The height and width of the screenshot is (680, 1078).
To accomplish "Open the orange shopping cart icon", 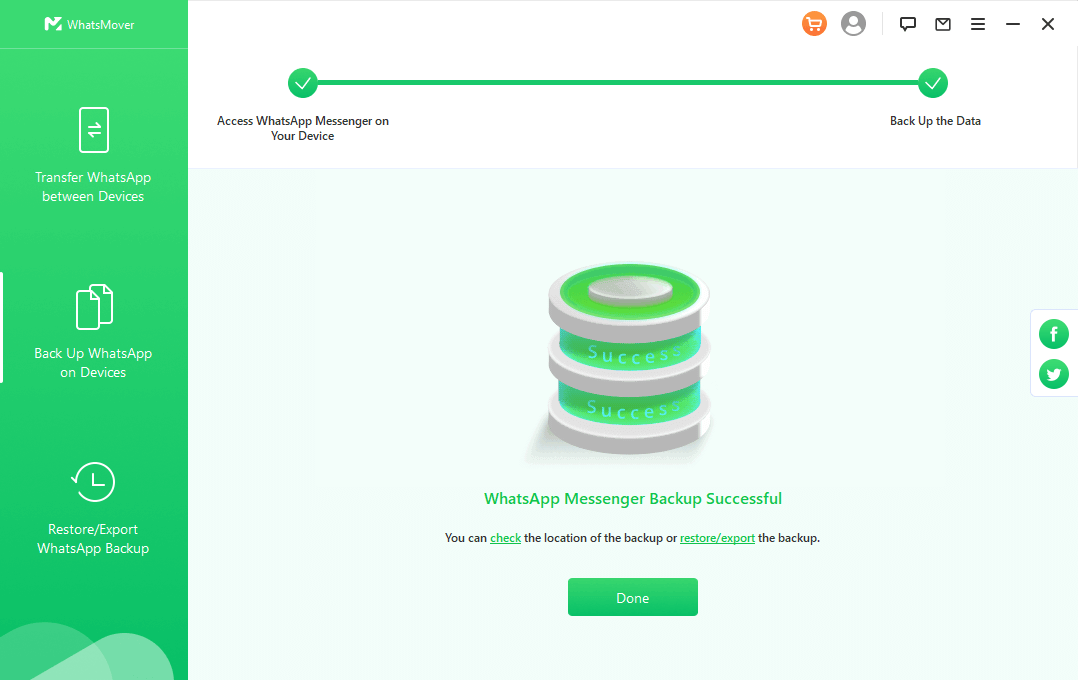I will coord(814,24).
